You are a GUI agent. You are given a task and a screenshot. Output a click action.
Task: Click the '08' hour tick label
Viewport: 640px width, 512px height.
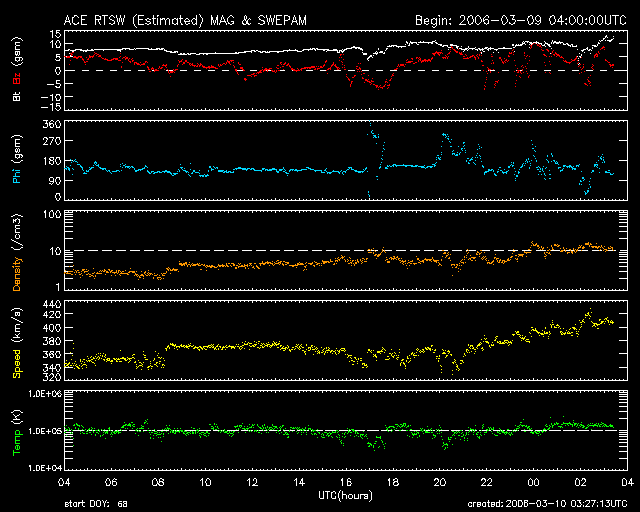tap(158, 482)
